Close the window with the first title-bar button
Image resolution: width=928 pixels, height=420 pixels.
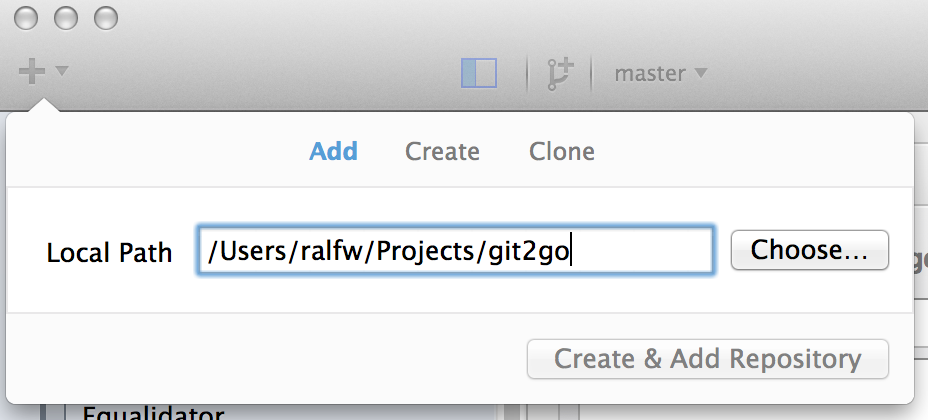pyautogui.click(x=25, y=18)
